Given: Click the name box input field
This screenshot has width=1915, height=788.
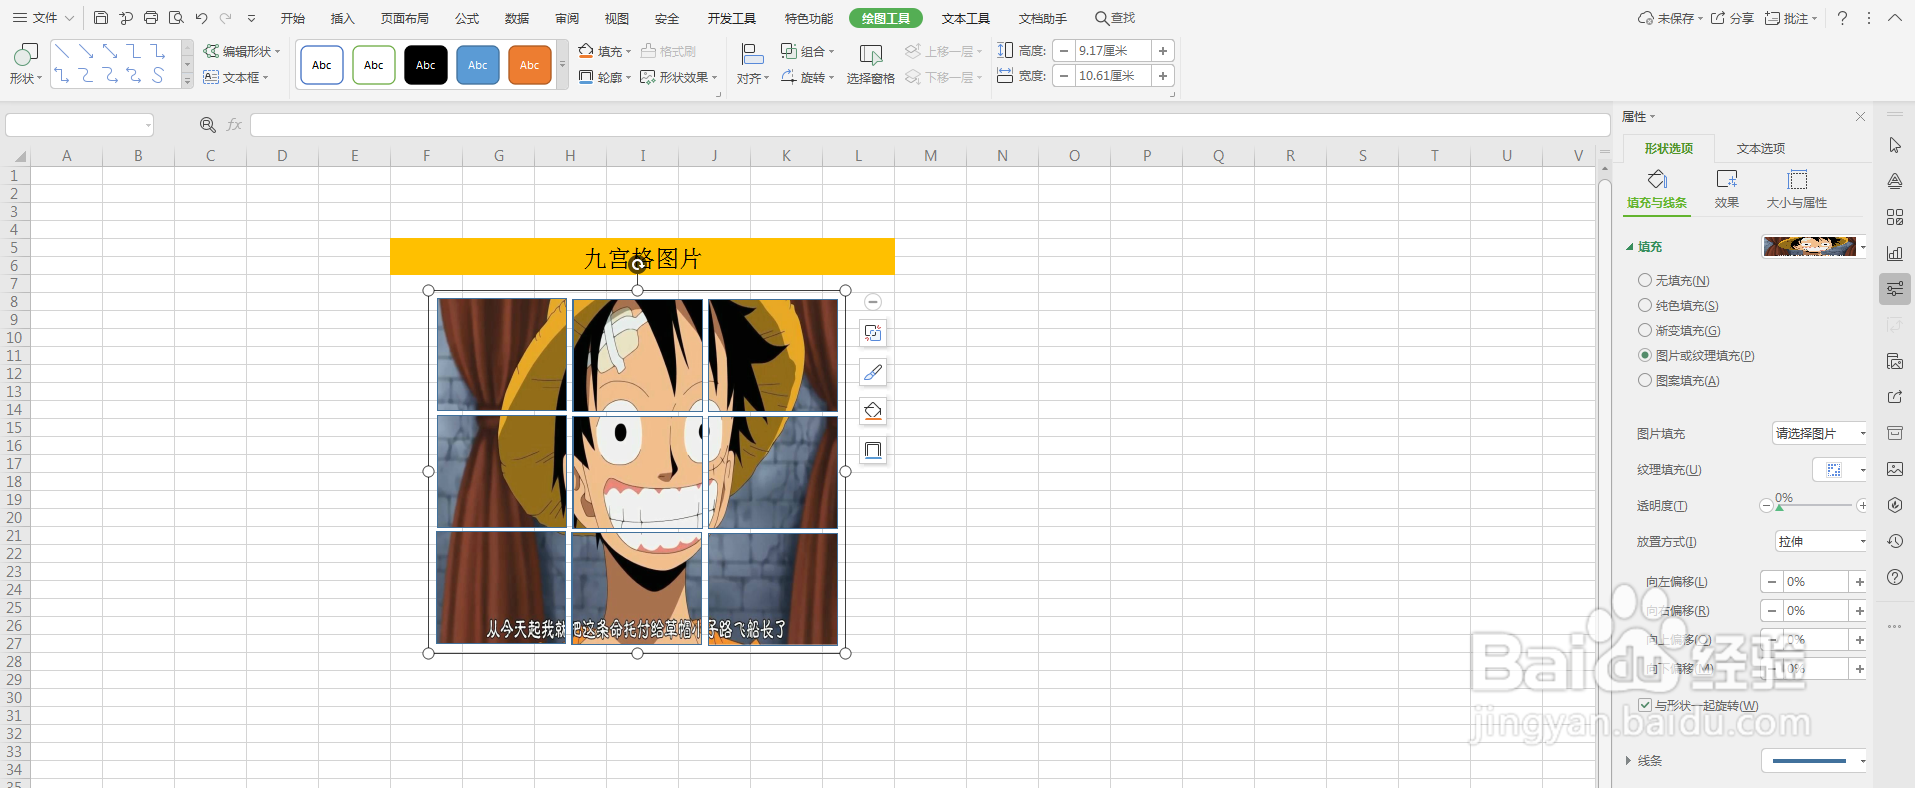Looking at the screenshot, I should (x=79, y=125).
